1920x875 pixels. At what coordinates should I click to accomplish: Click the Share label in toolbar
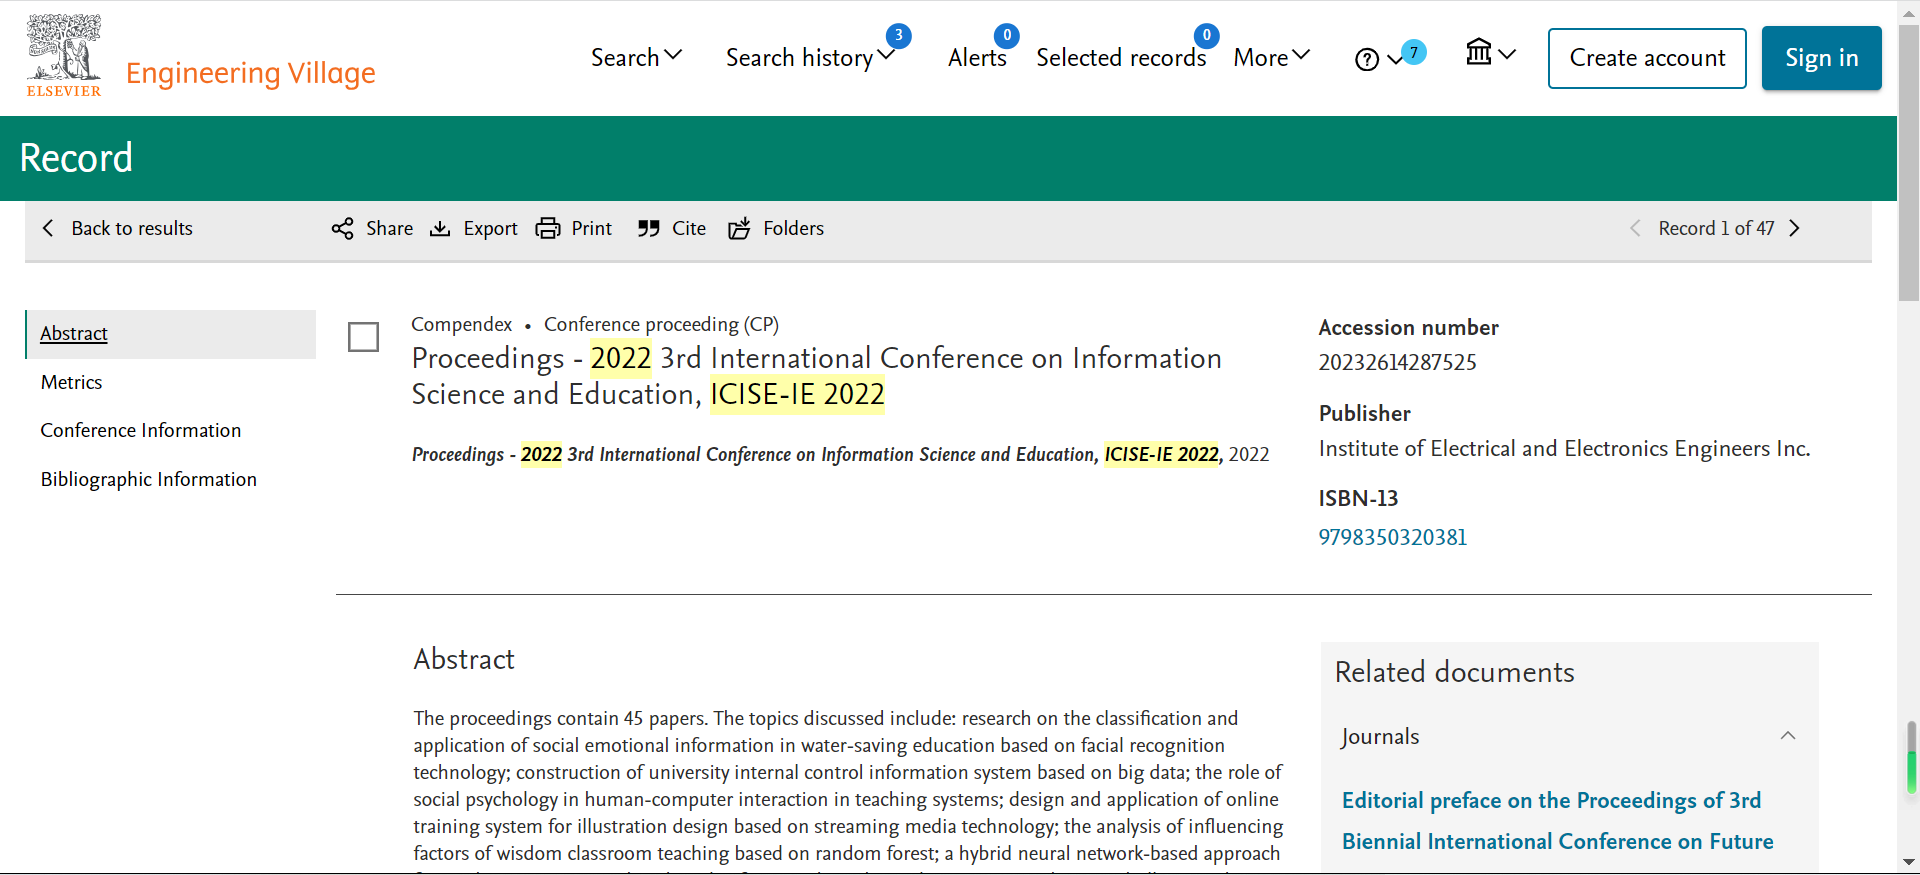click(389, 228)
